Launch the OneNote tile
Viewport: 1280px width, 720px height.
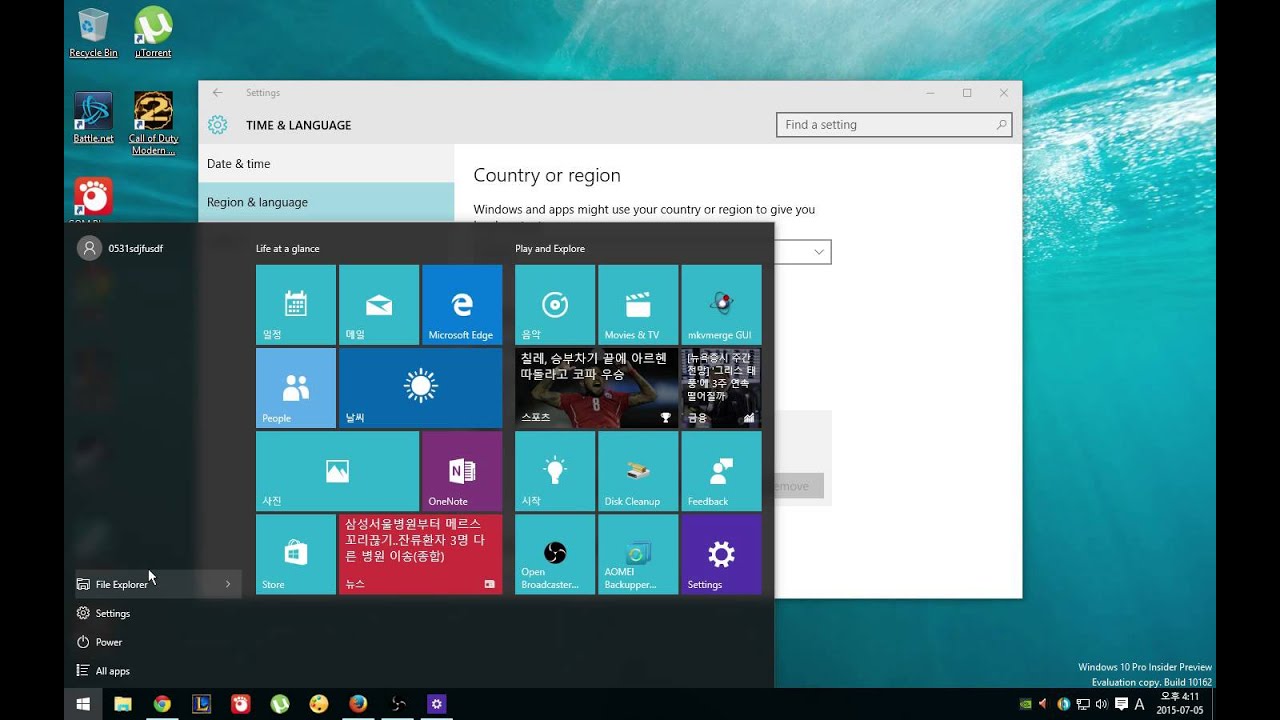462,471
